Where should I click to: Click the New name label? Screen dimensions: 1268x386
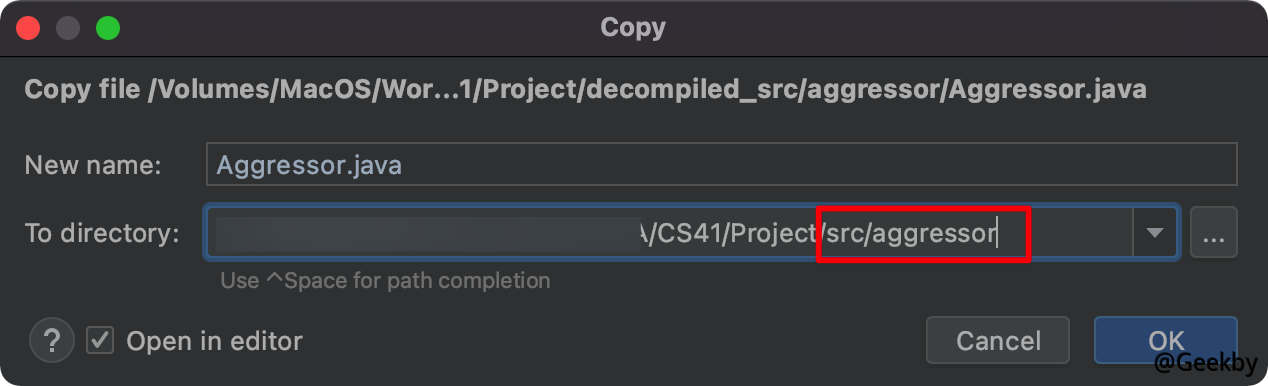click(x=93, y=165)
